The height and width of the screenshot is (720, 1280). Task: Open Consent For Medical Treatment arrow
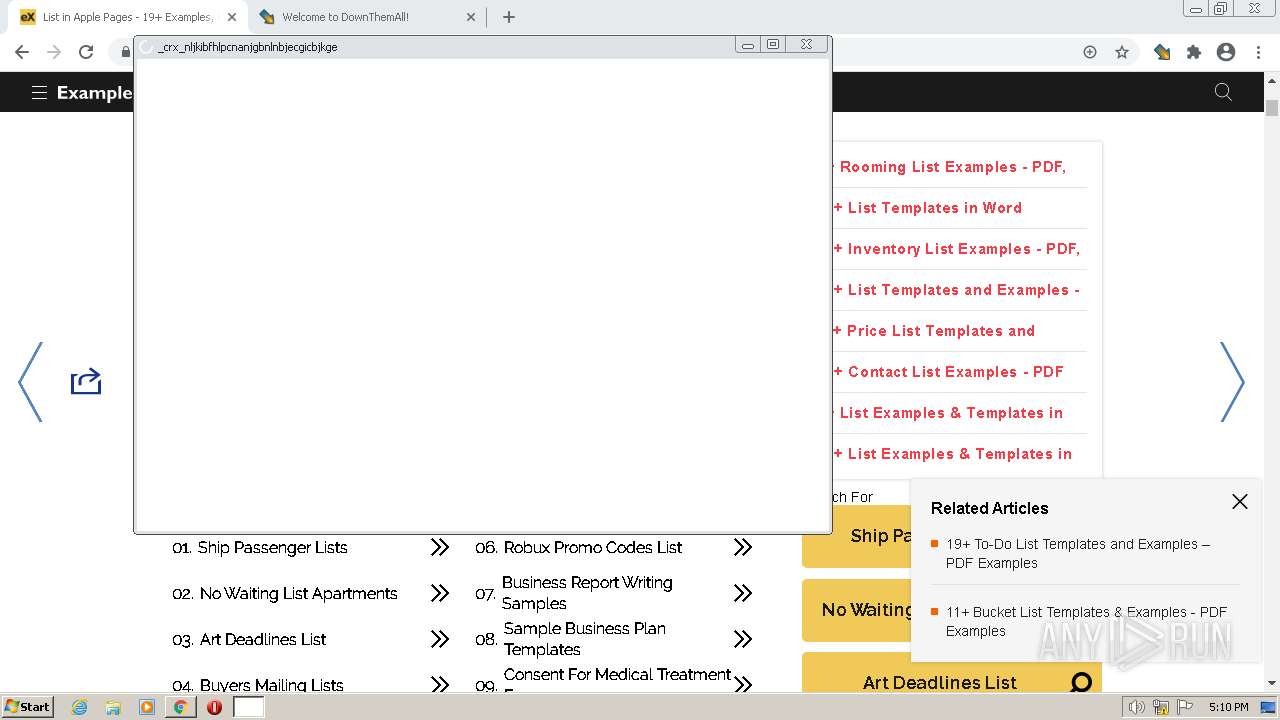coord(743,685)
